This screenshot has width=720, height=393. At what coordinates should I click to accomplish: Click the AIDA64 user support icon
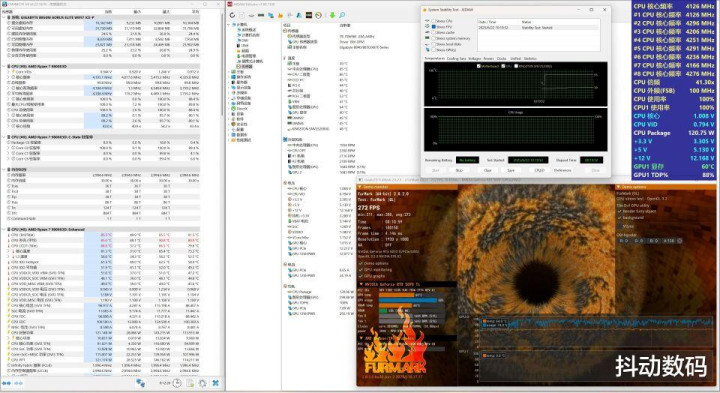pyautogui.click(x=299, y=15)
